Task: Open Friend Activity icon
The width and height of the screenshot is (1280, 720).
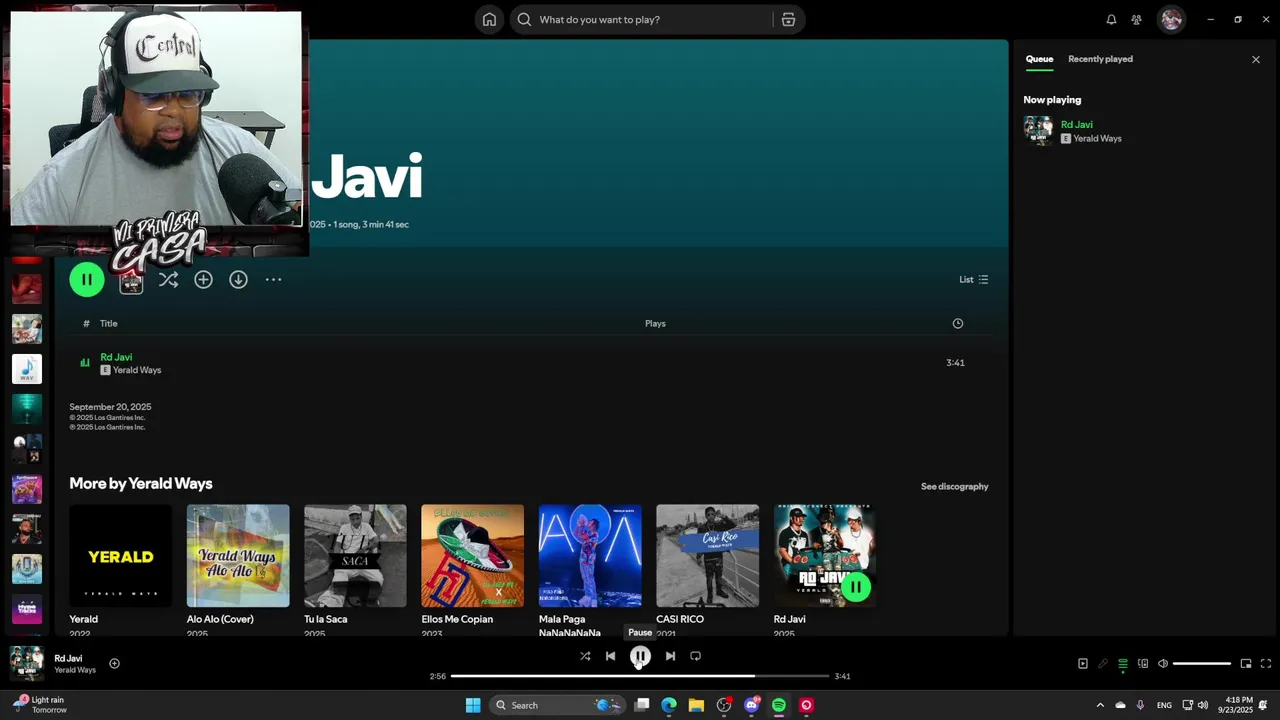Action: pyautogui.click(x=1137, y=19)
